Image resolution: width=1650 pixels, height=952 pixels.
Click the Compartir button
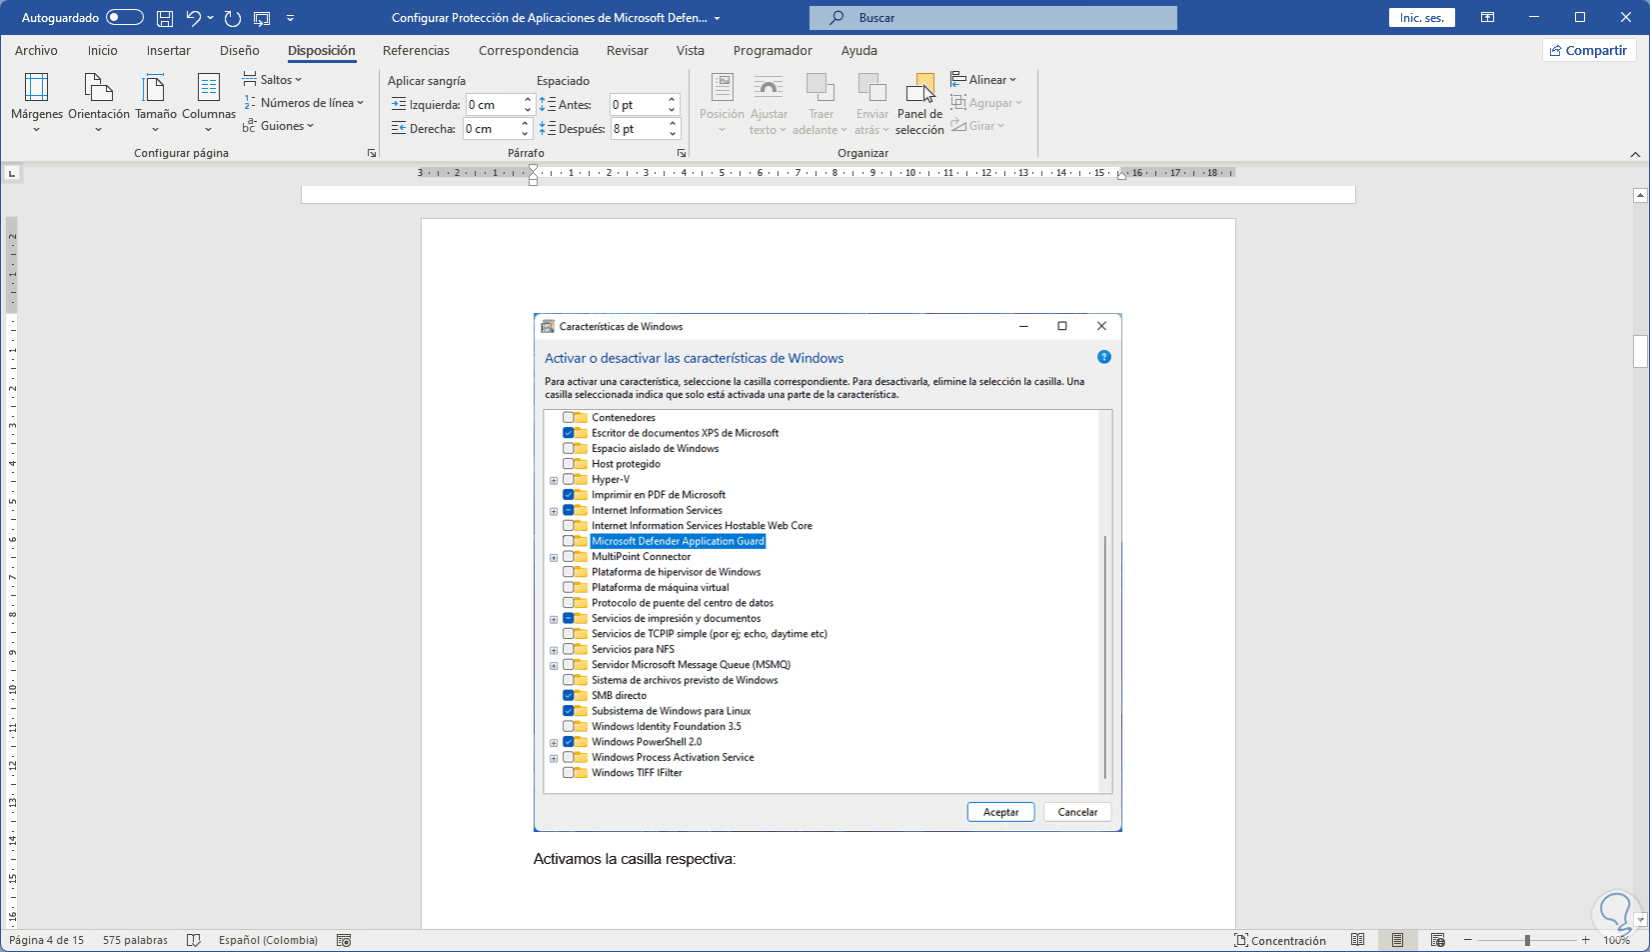point(1589,50)
